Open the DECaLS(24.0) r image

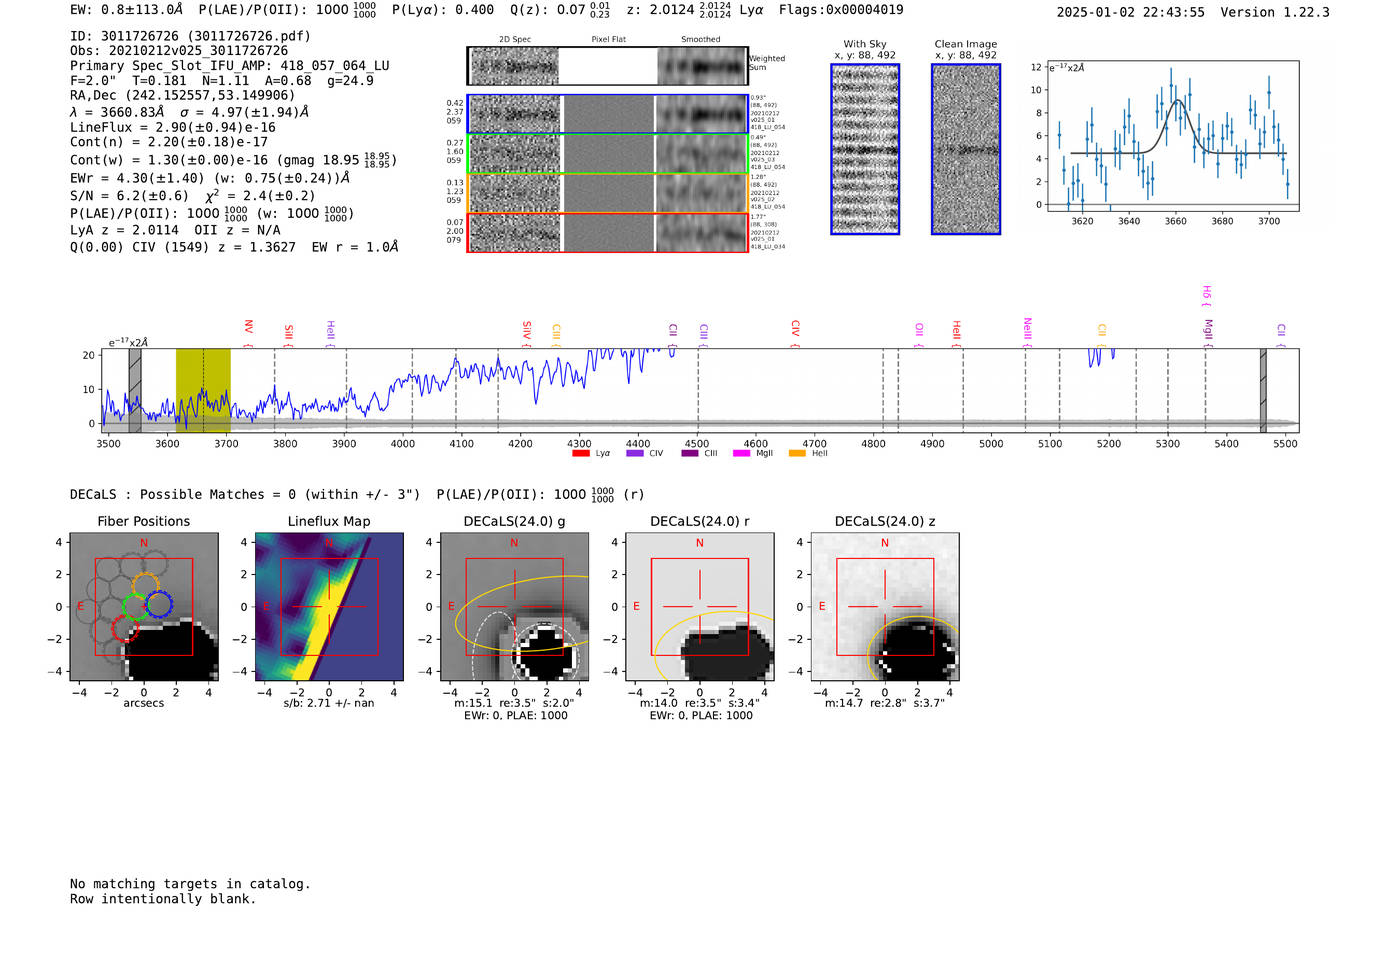[x=700, y=607]
